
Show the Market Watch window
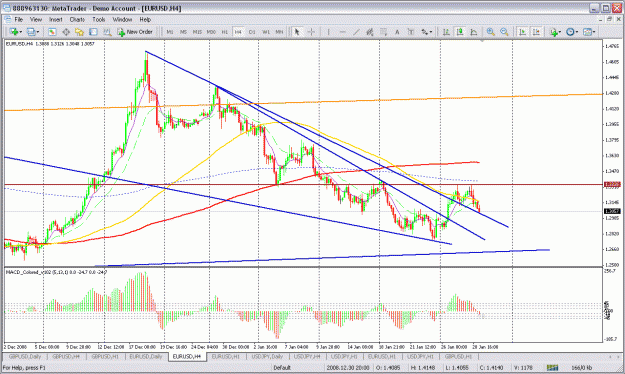pyautogui.click(x=52, y=32)
